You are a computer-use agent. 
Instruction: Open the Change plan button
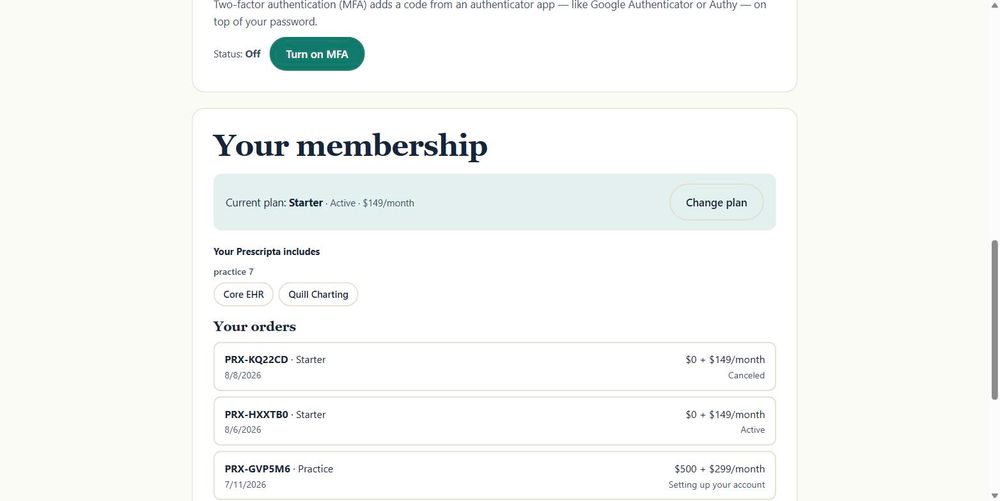(x=716, y=203)
